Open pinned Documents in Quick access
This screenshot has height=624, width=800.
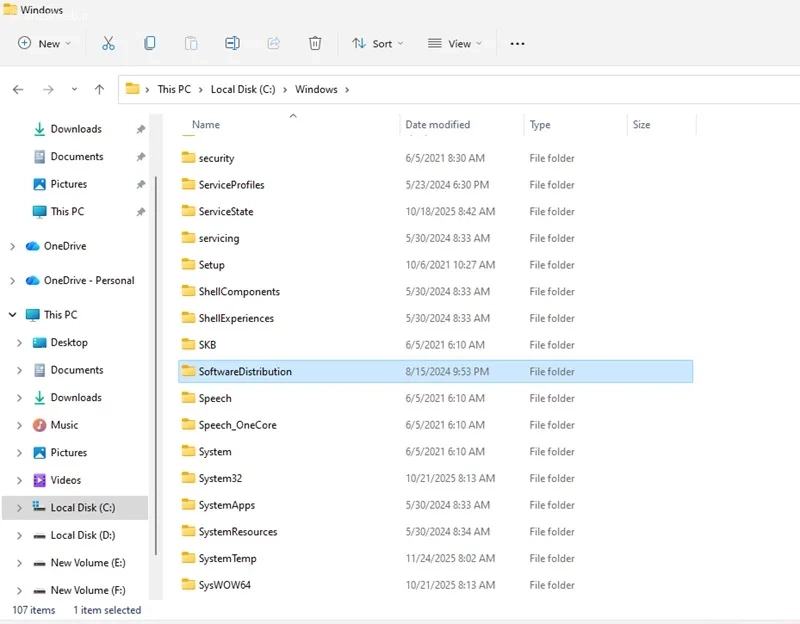(x=77, y=157)
